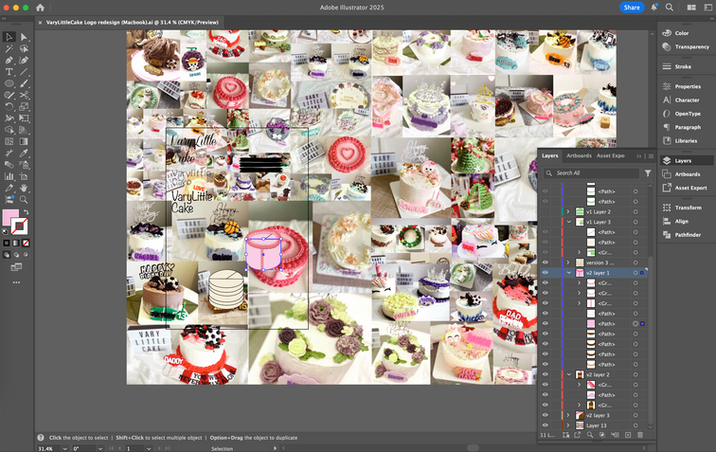Activate the Type tool
This screenshot has height=452, width=716.
click(x=9, y=72)
